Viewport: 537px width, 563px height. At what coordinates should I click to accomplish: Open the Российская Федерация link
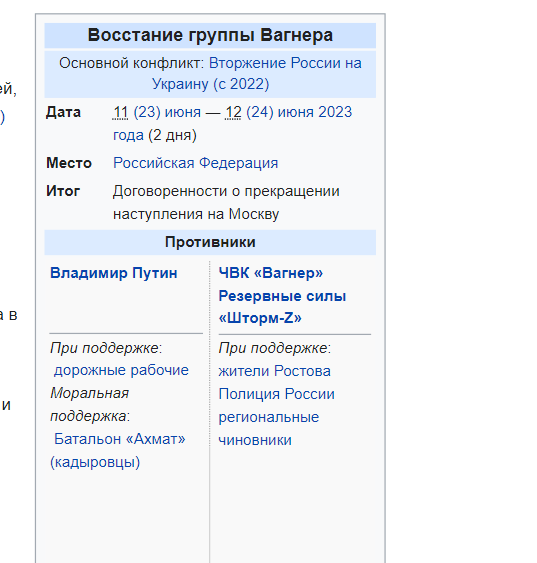coord(196,163)
